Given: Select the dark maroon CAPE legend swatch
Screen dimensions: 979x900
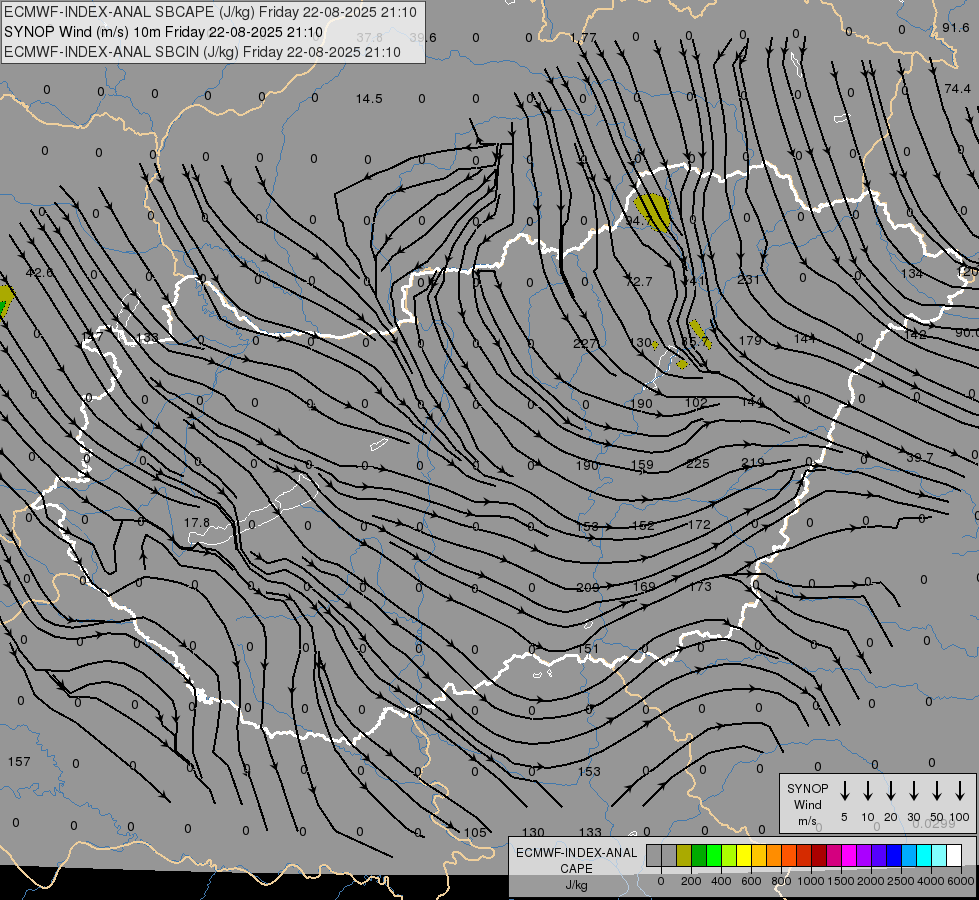Looking at the screenshot, I should point(819,855).
